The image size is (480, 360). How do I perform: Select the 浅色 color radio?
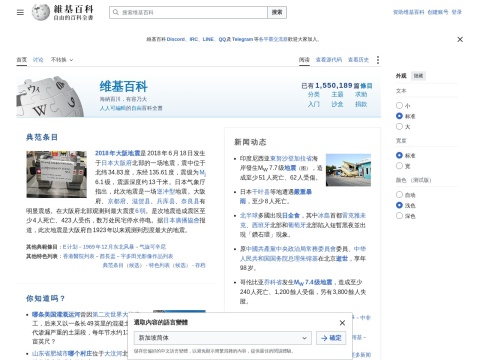tap(399, 205)
